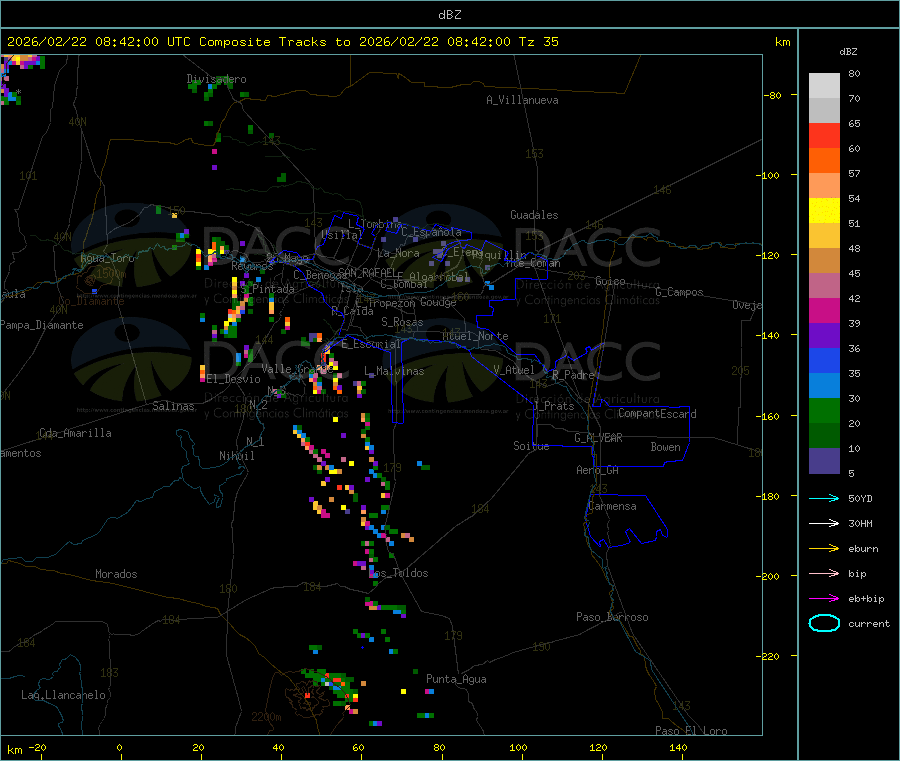Screen dimensions: 900x761
Task: Click the El_Desvio map label
Action: click(233, 379)
